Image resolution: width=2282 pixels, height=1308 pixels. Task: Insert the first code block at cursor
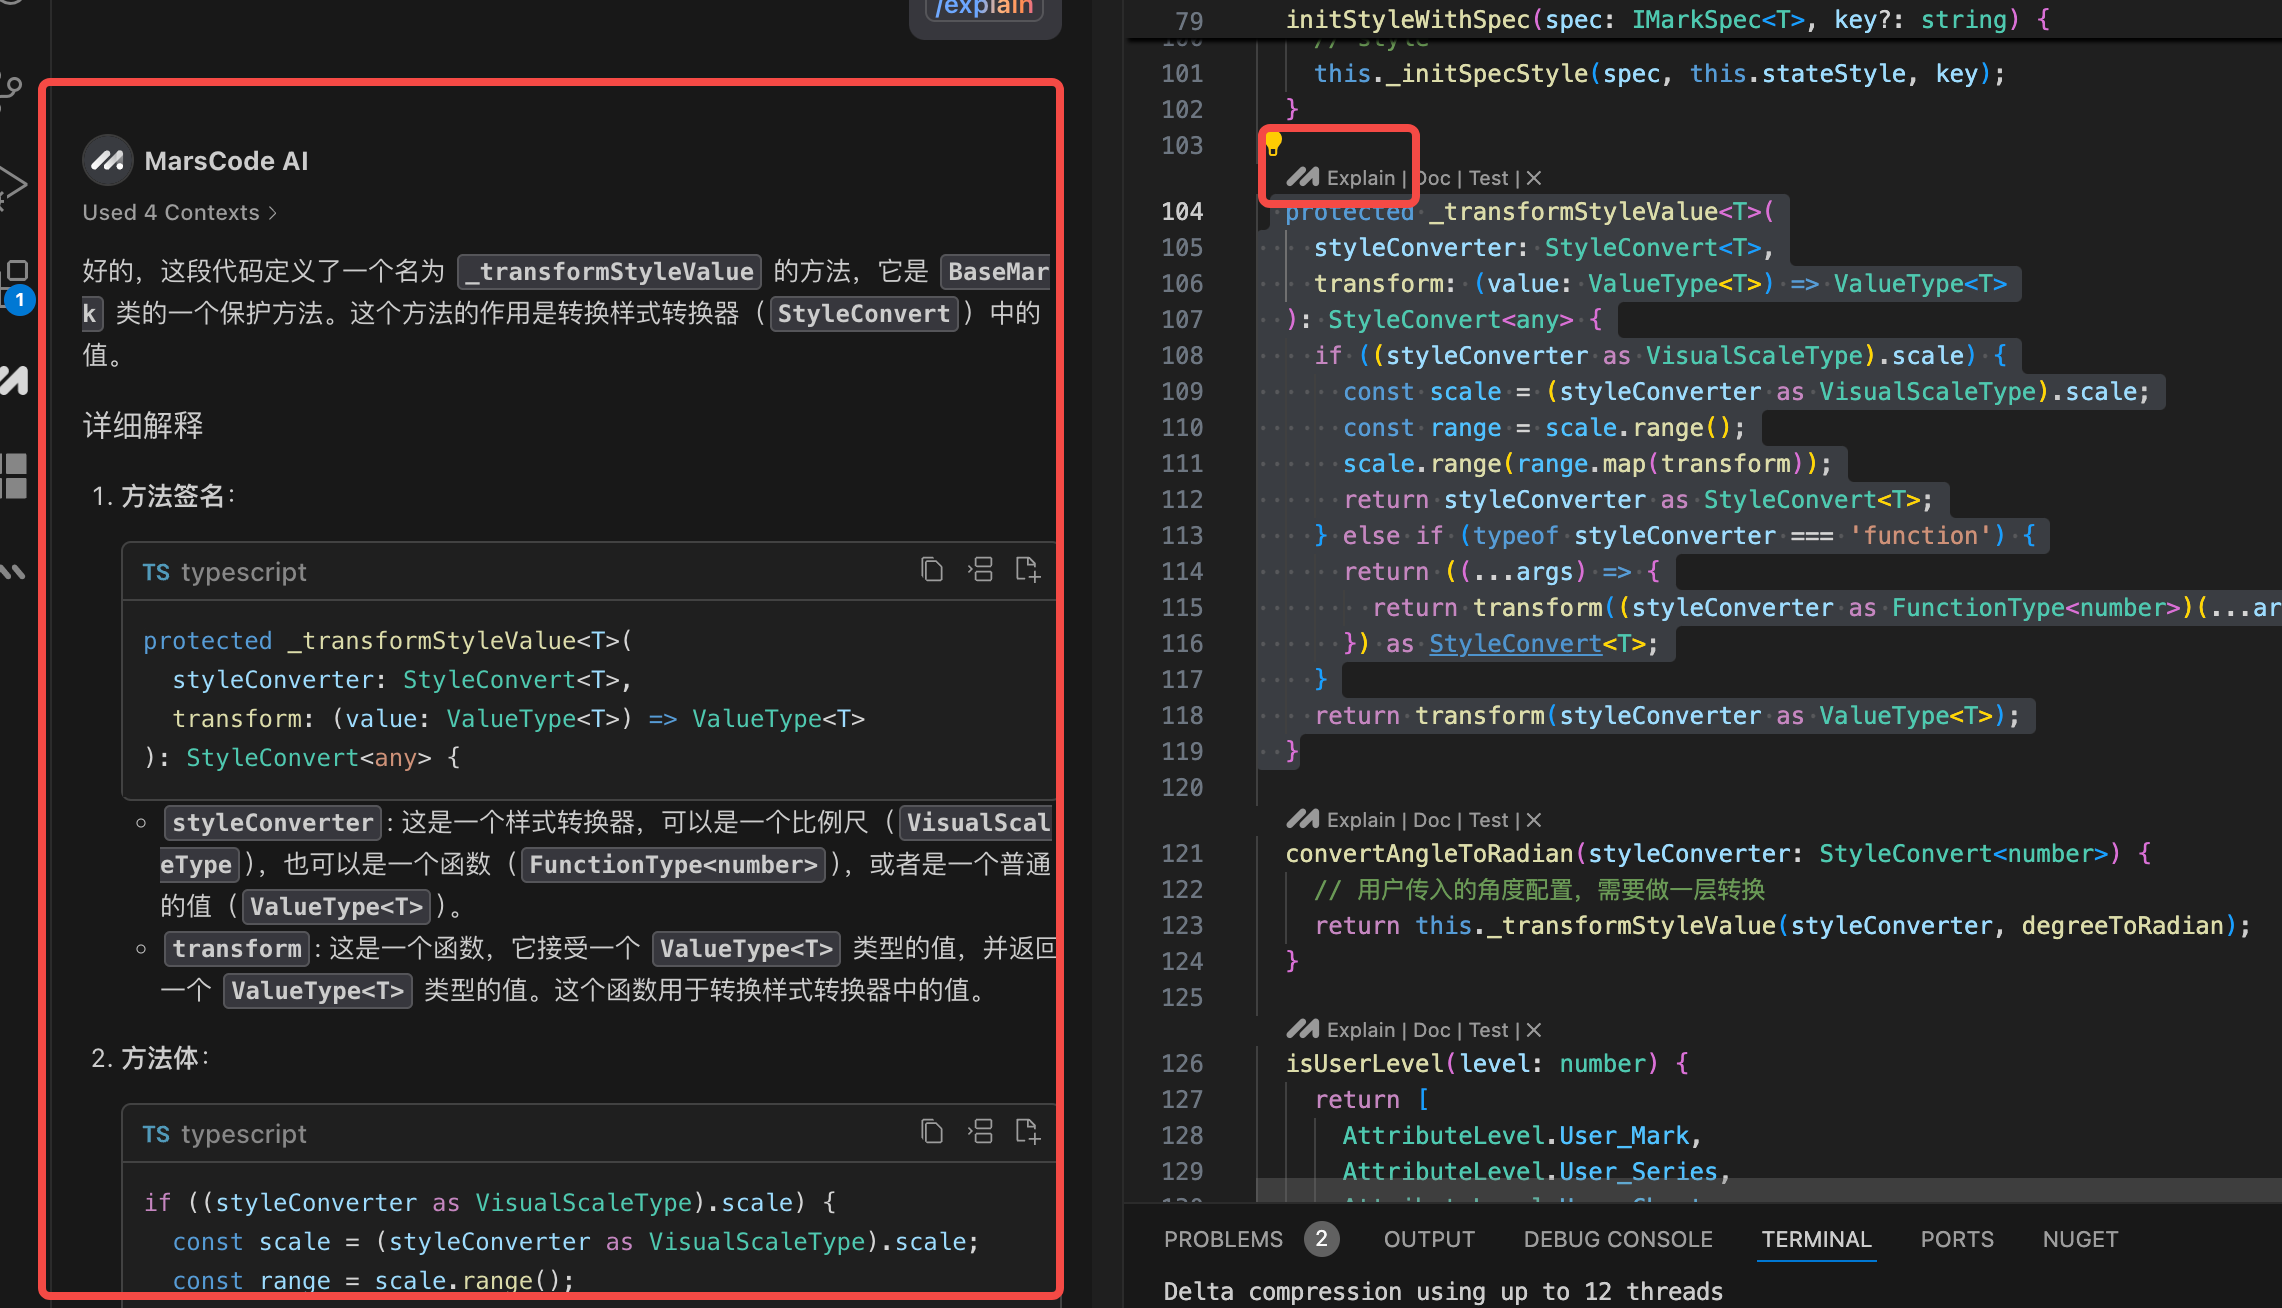point(980,570)
